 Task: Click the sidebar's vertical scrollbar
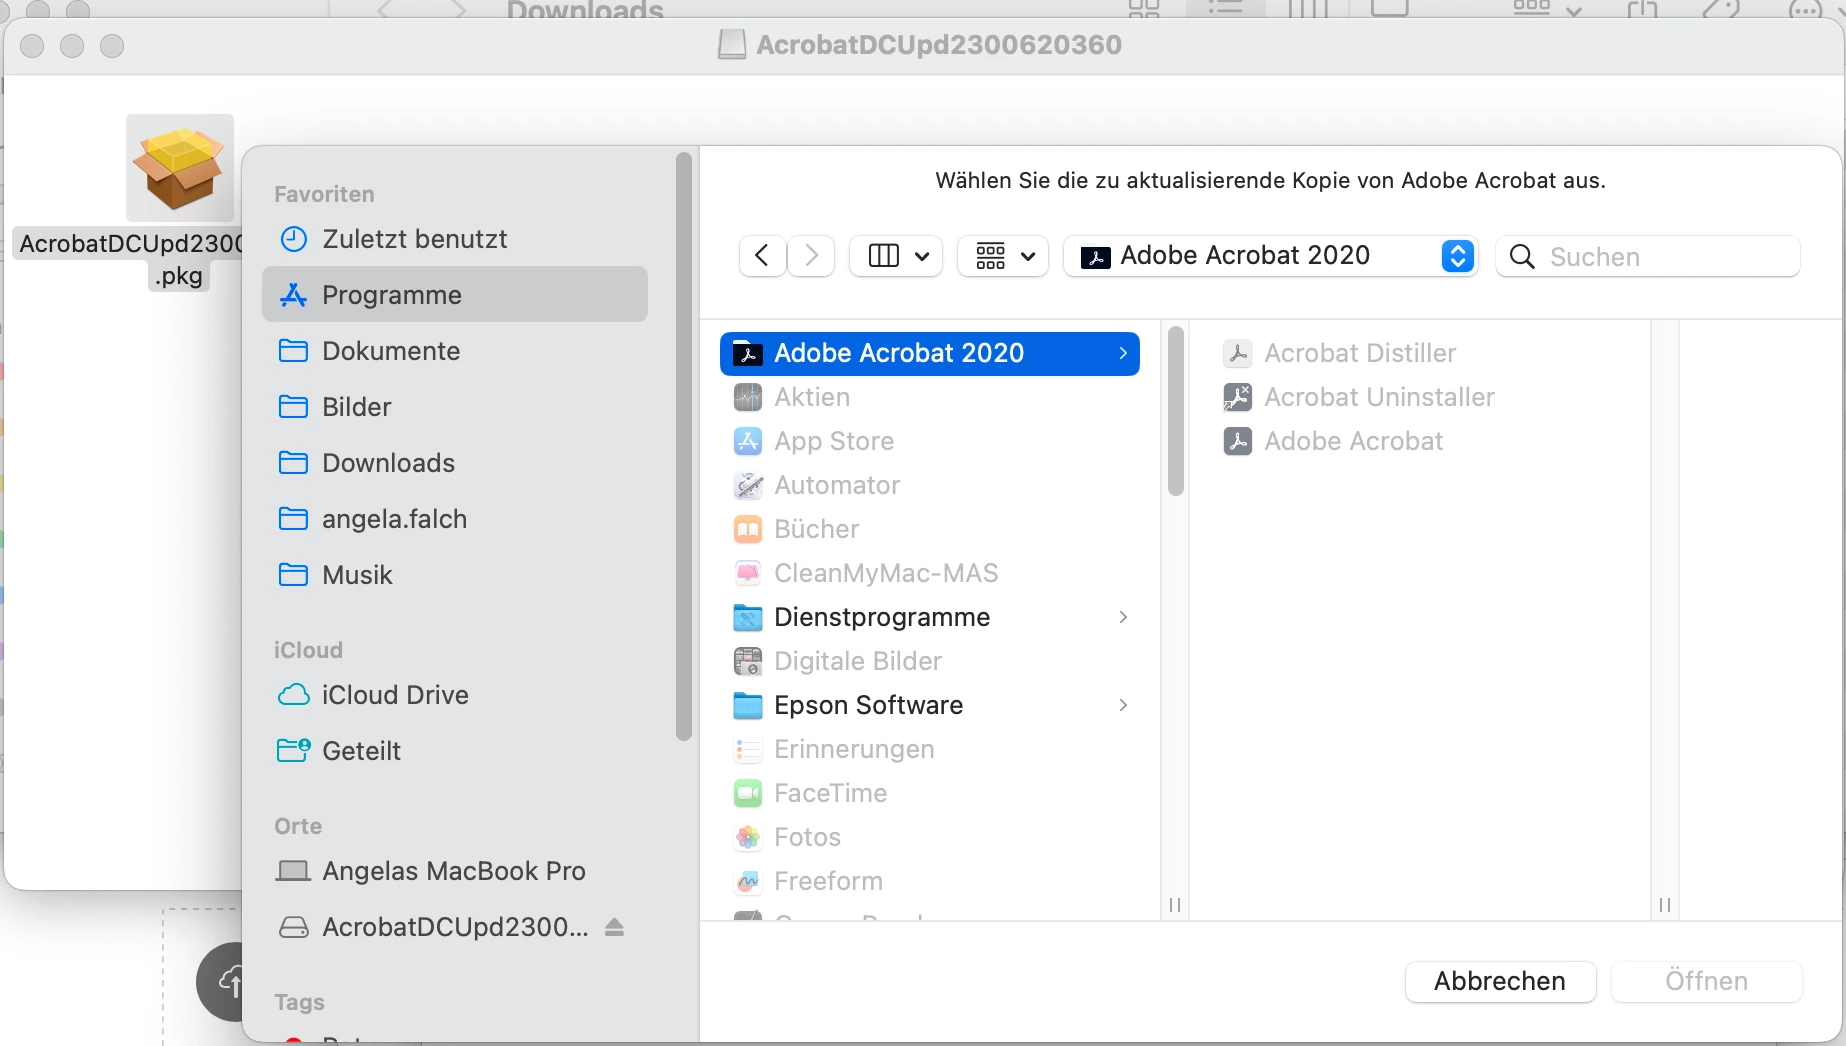coord(684,447)
